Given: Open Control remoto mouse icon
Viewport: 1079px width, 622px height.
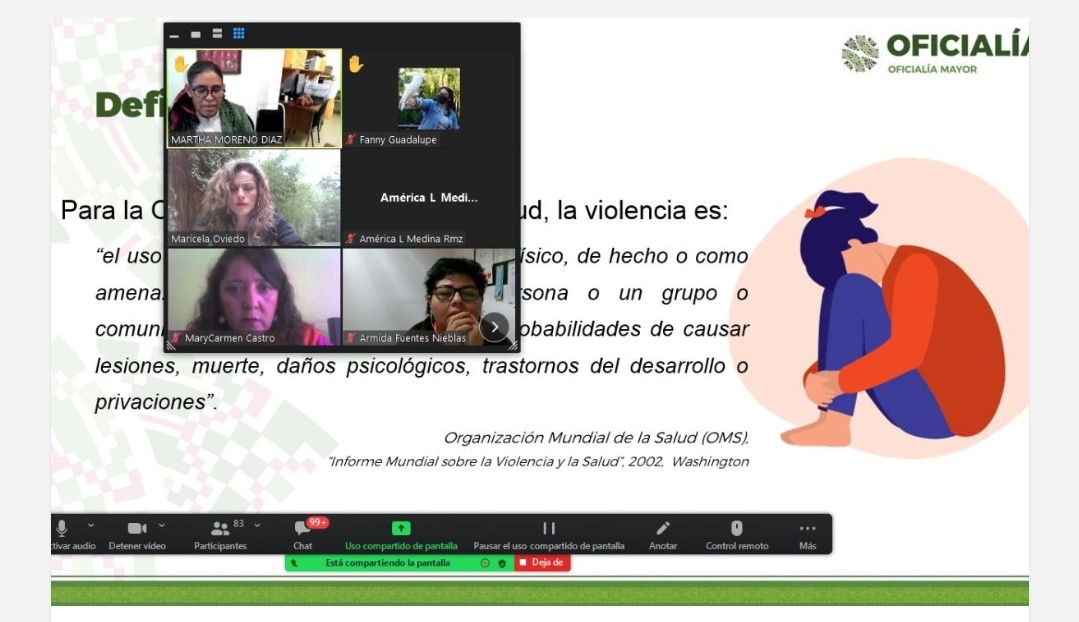Looking at the screenshot, I should [737, 528].
